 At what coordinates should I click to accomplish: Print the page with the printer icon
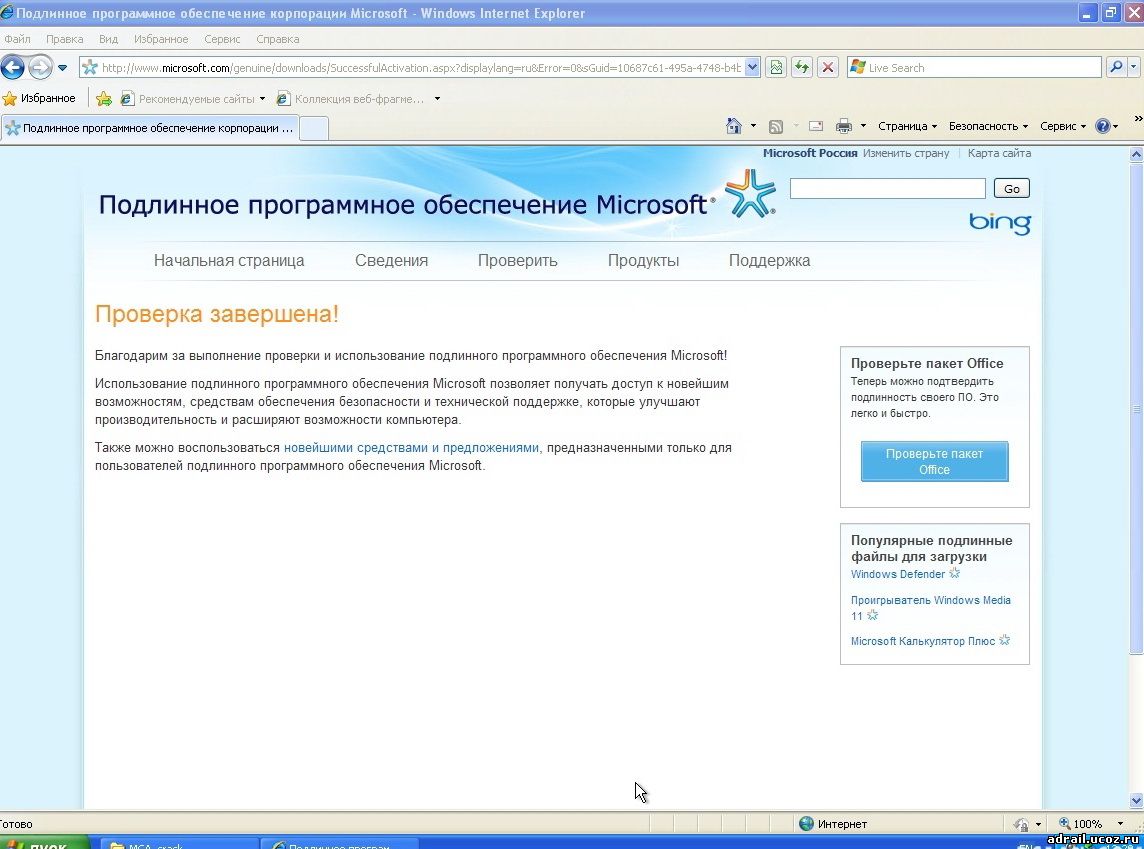click(x=843, y=126)
